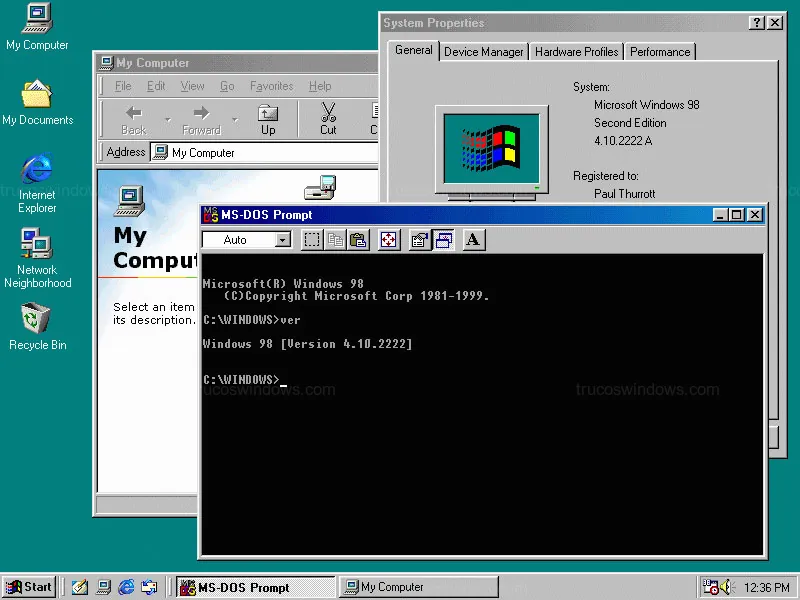
Task: Click the Cut scissors icon
Action: click(x=328, y=118)
